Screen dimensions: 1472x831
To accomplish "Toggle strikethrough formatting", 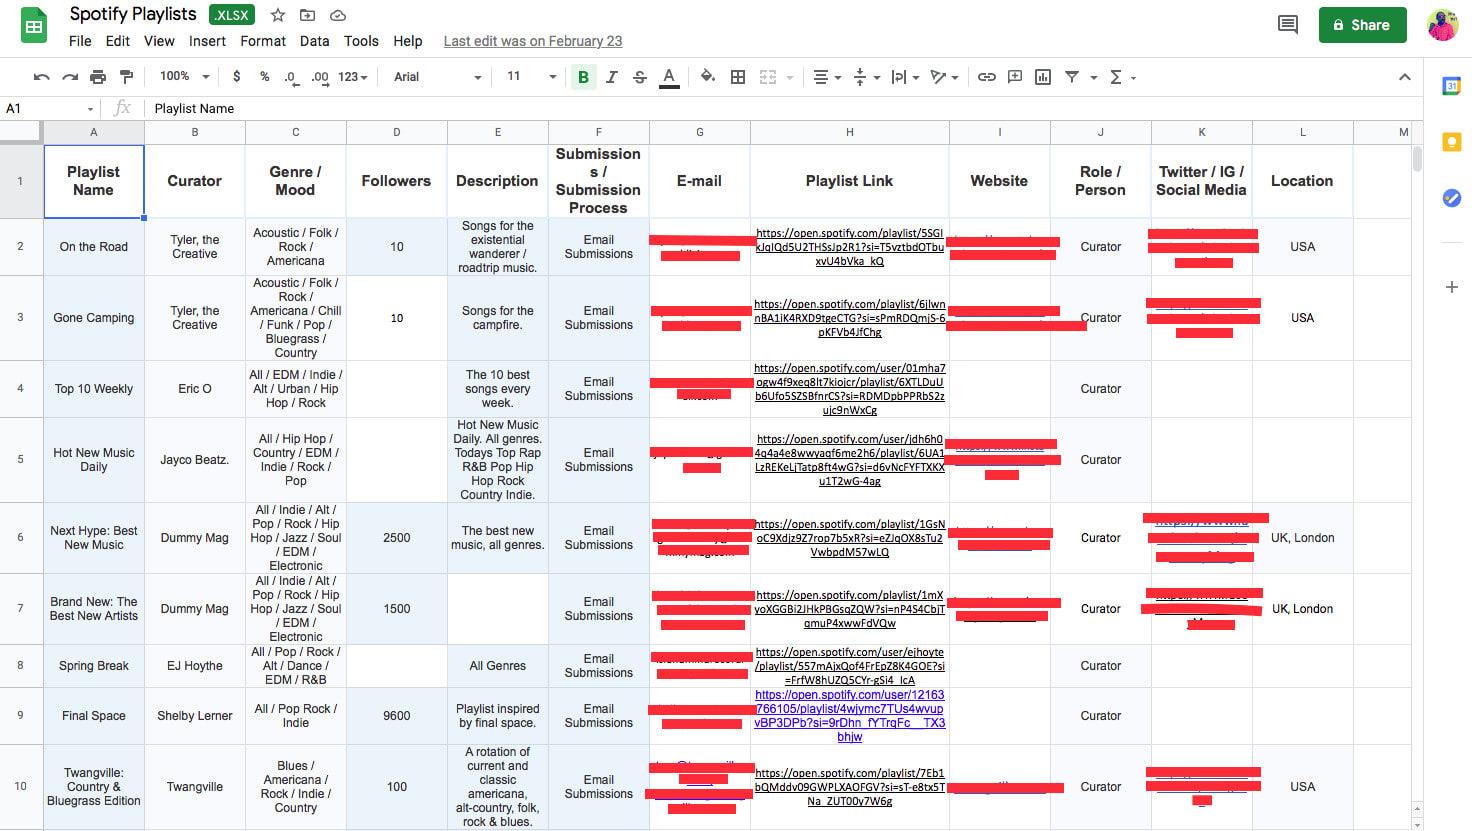I will [x=639, y=76].
